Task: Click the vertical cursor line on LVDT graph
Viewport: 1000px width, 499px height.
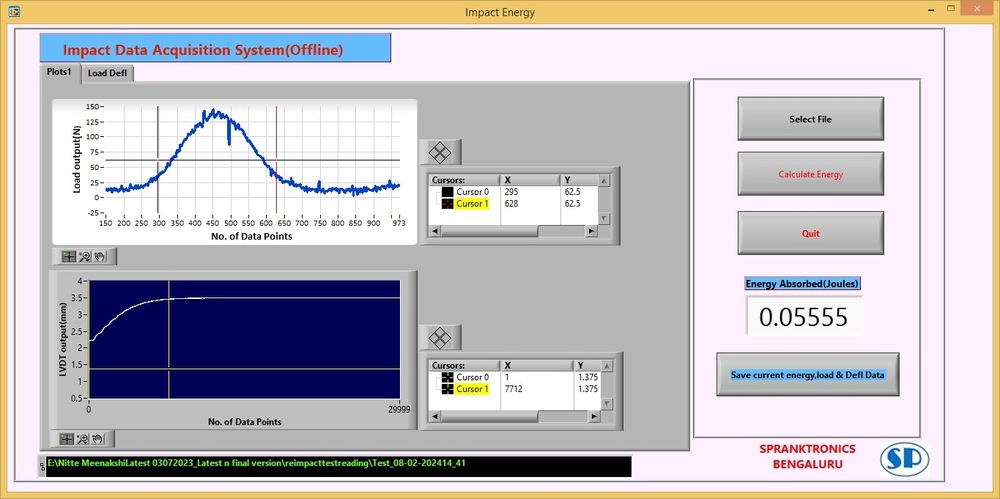Action: coord(169,339)
